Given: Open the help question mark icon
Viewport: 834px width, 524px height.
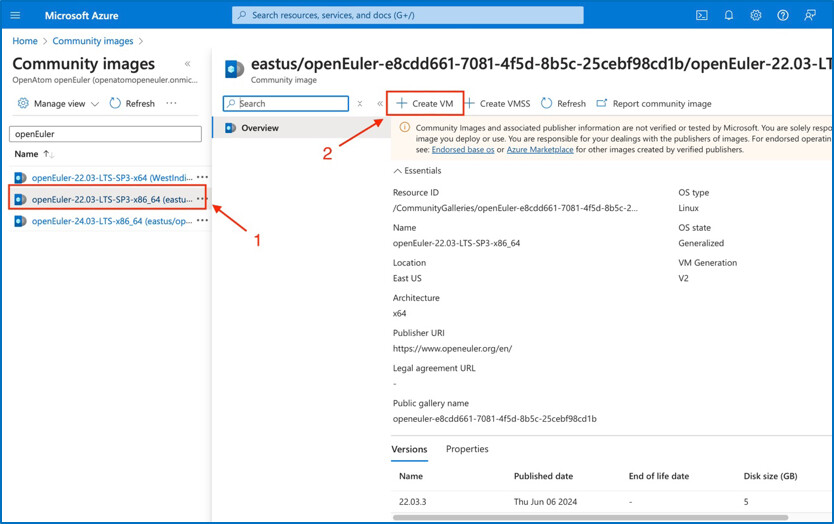Looking at the screenshot, I should point(783,15).
